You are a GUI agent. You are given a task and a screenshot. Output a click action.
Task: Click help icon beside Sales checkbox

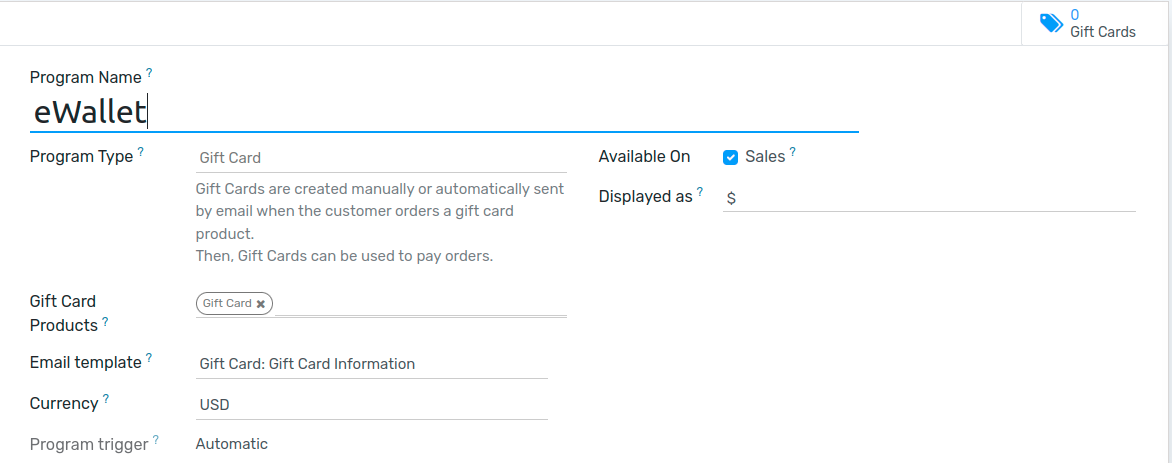[x=793, y=152]
